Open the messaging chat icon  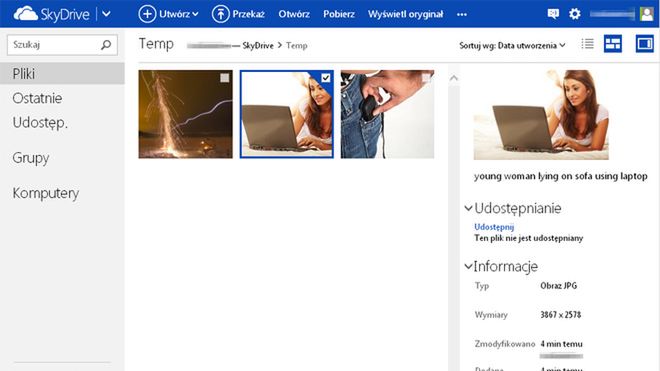tap(553, 14)
